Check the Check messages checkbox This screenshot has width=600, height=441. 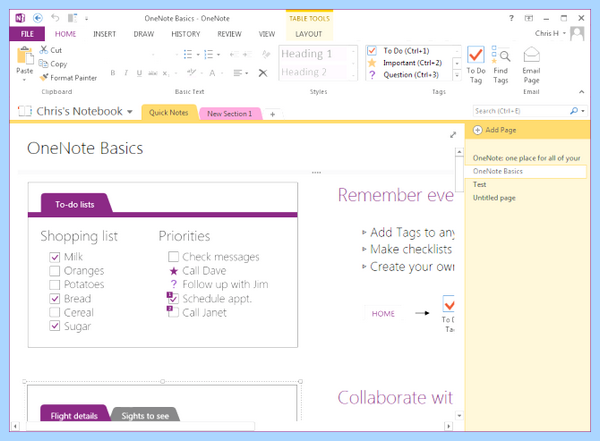tap(173, 256)
